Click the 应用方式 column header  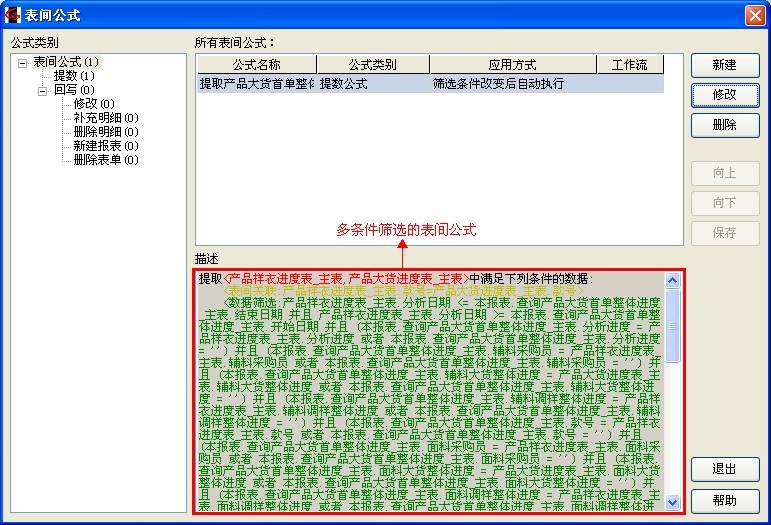tap(512, 65)
